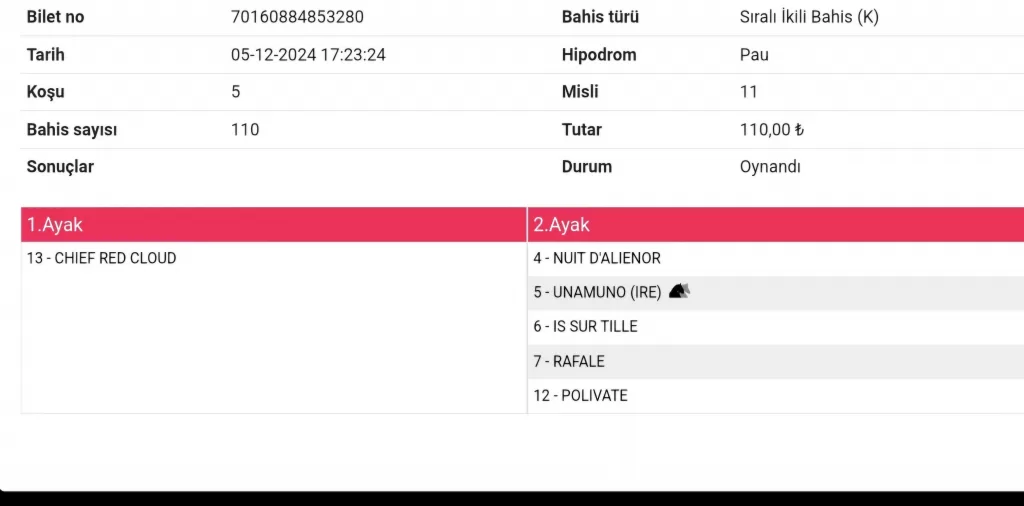Select horse 13 - CHIEF RED CLOUD
The height and width of the screenshot is (506, 1024).
point(102,258)
